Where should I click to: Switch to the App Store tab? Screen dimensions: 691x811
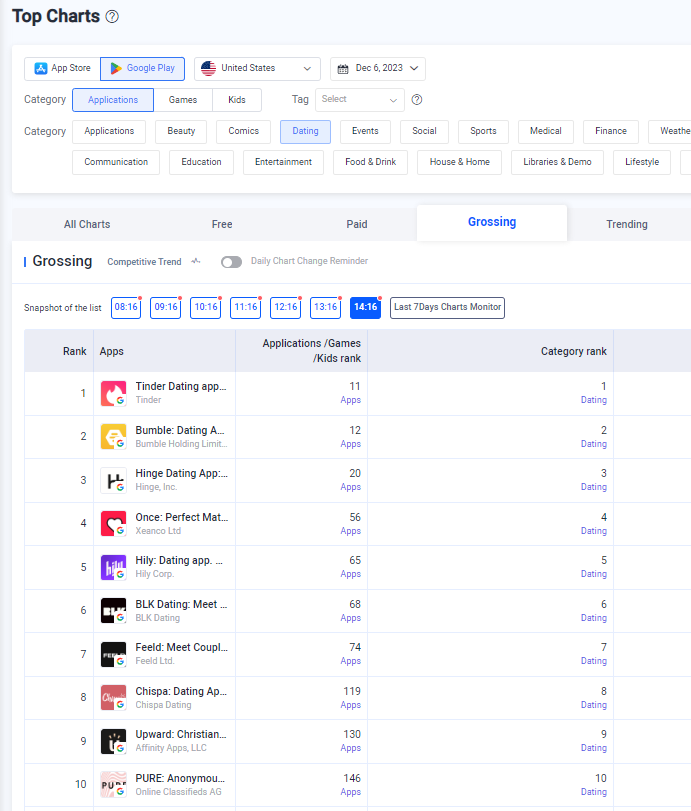click(62, 68)
